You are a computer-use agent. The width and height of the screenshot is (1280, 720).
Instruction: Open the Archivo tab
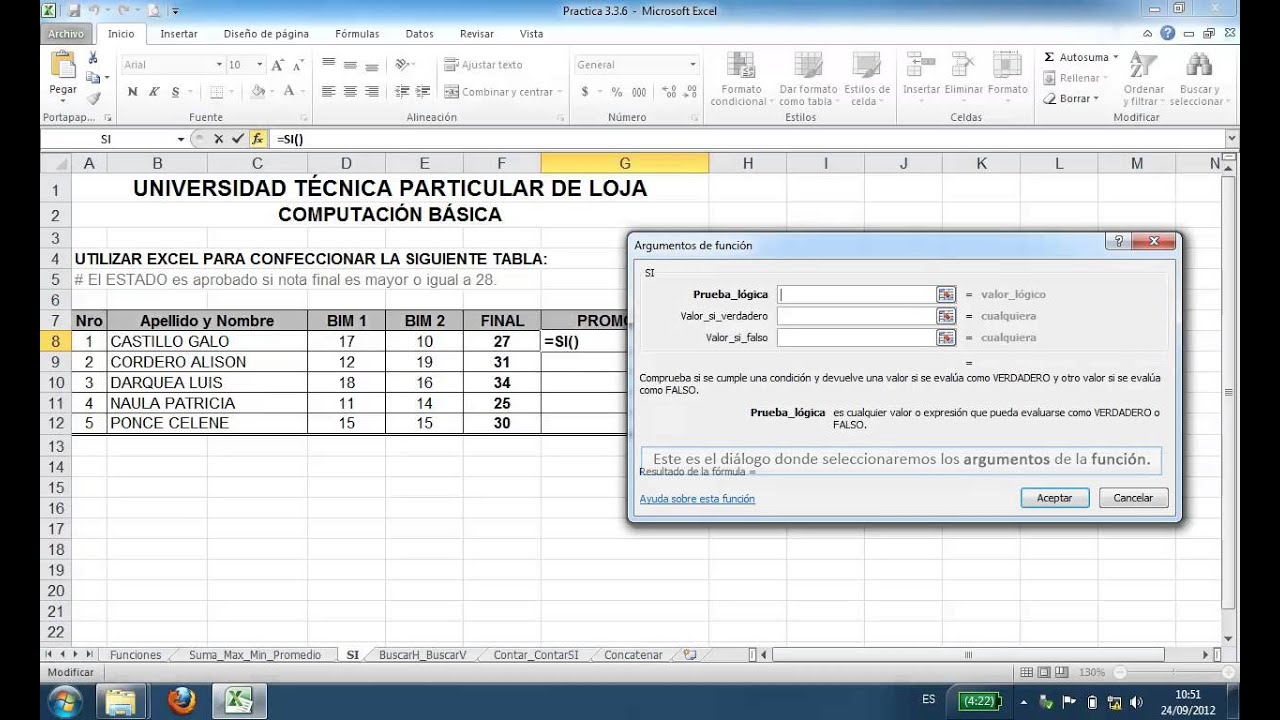[67, 34]
